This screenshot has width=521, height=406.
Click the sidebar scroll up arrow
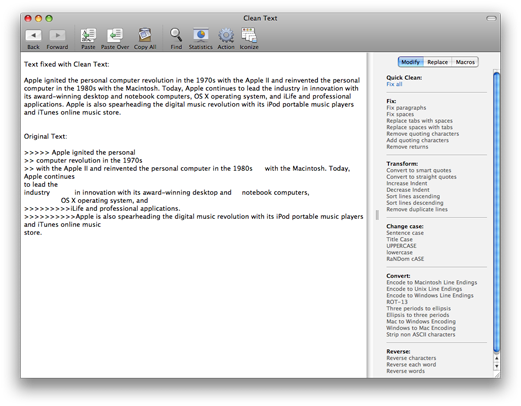[x=496, y=358]
